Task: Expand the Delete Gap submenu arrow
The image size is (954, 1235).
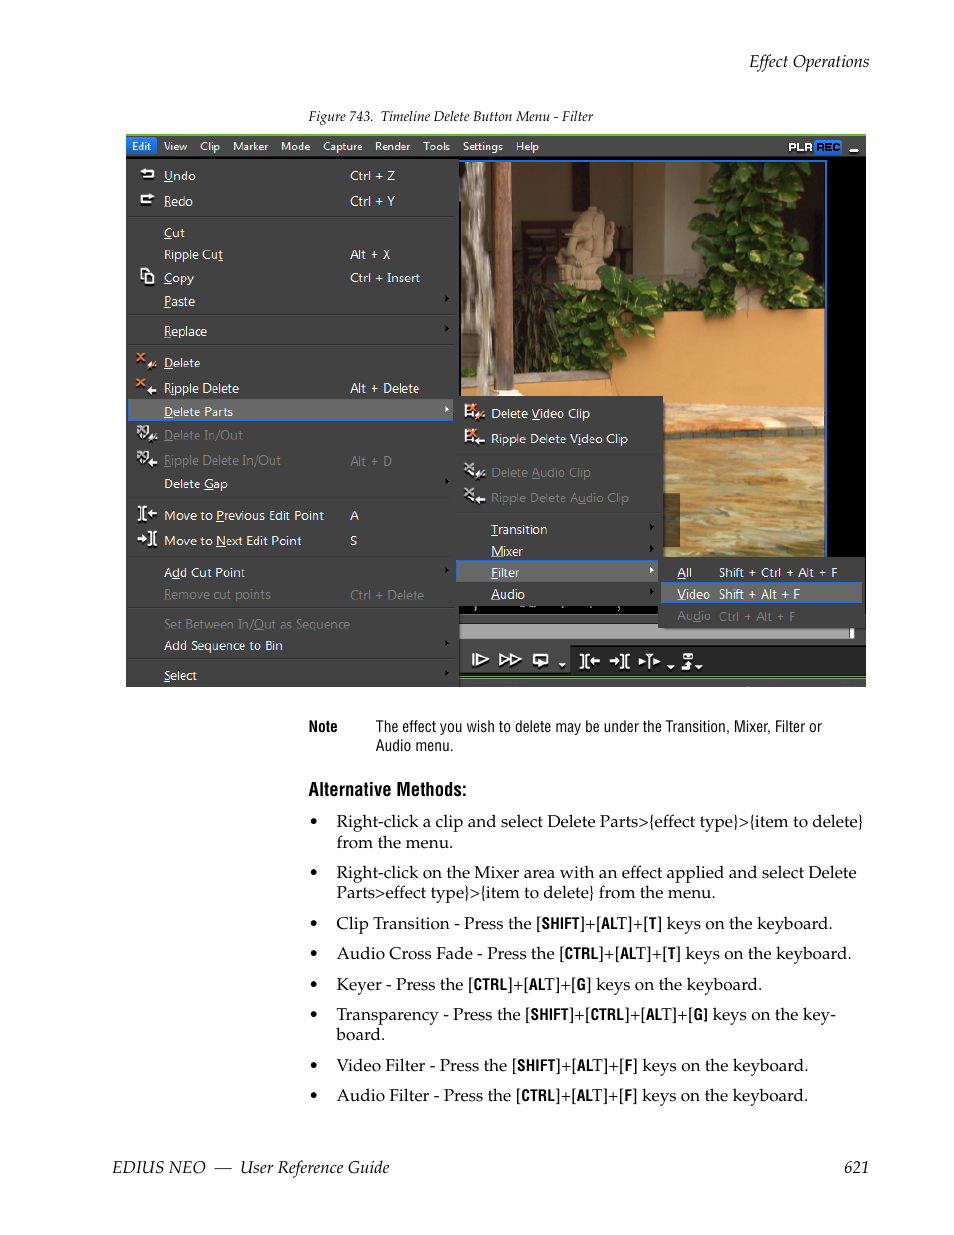Action: (x=447, y=481)
